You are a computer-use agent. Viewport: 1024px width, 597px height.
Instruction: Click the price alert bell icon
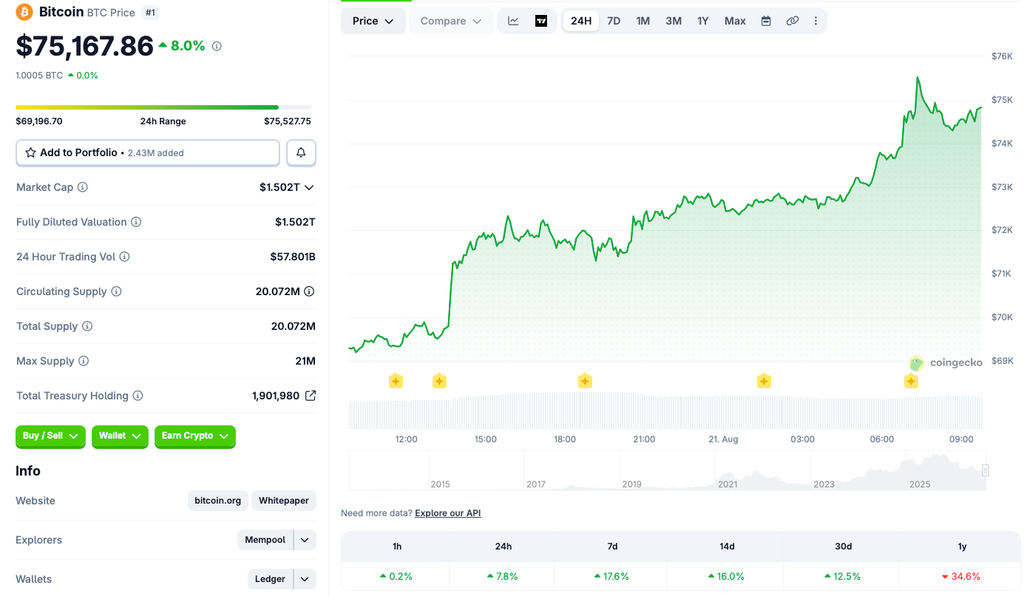click(x=301, y=152)
